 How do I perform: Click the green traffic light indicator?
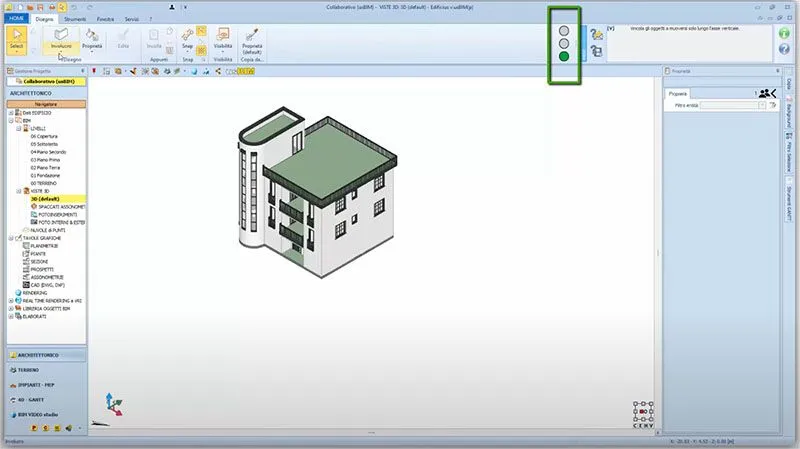pyautogui.click(x=564, y=57)
